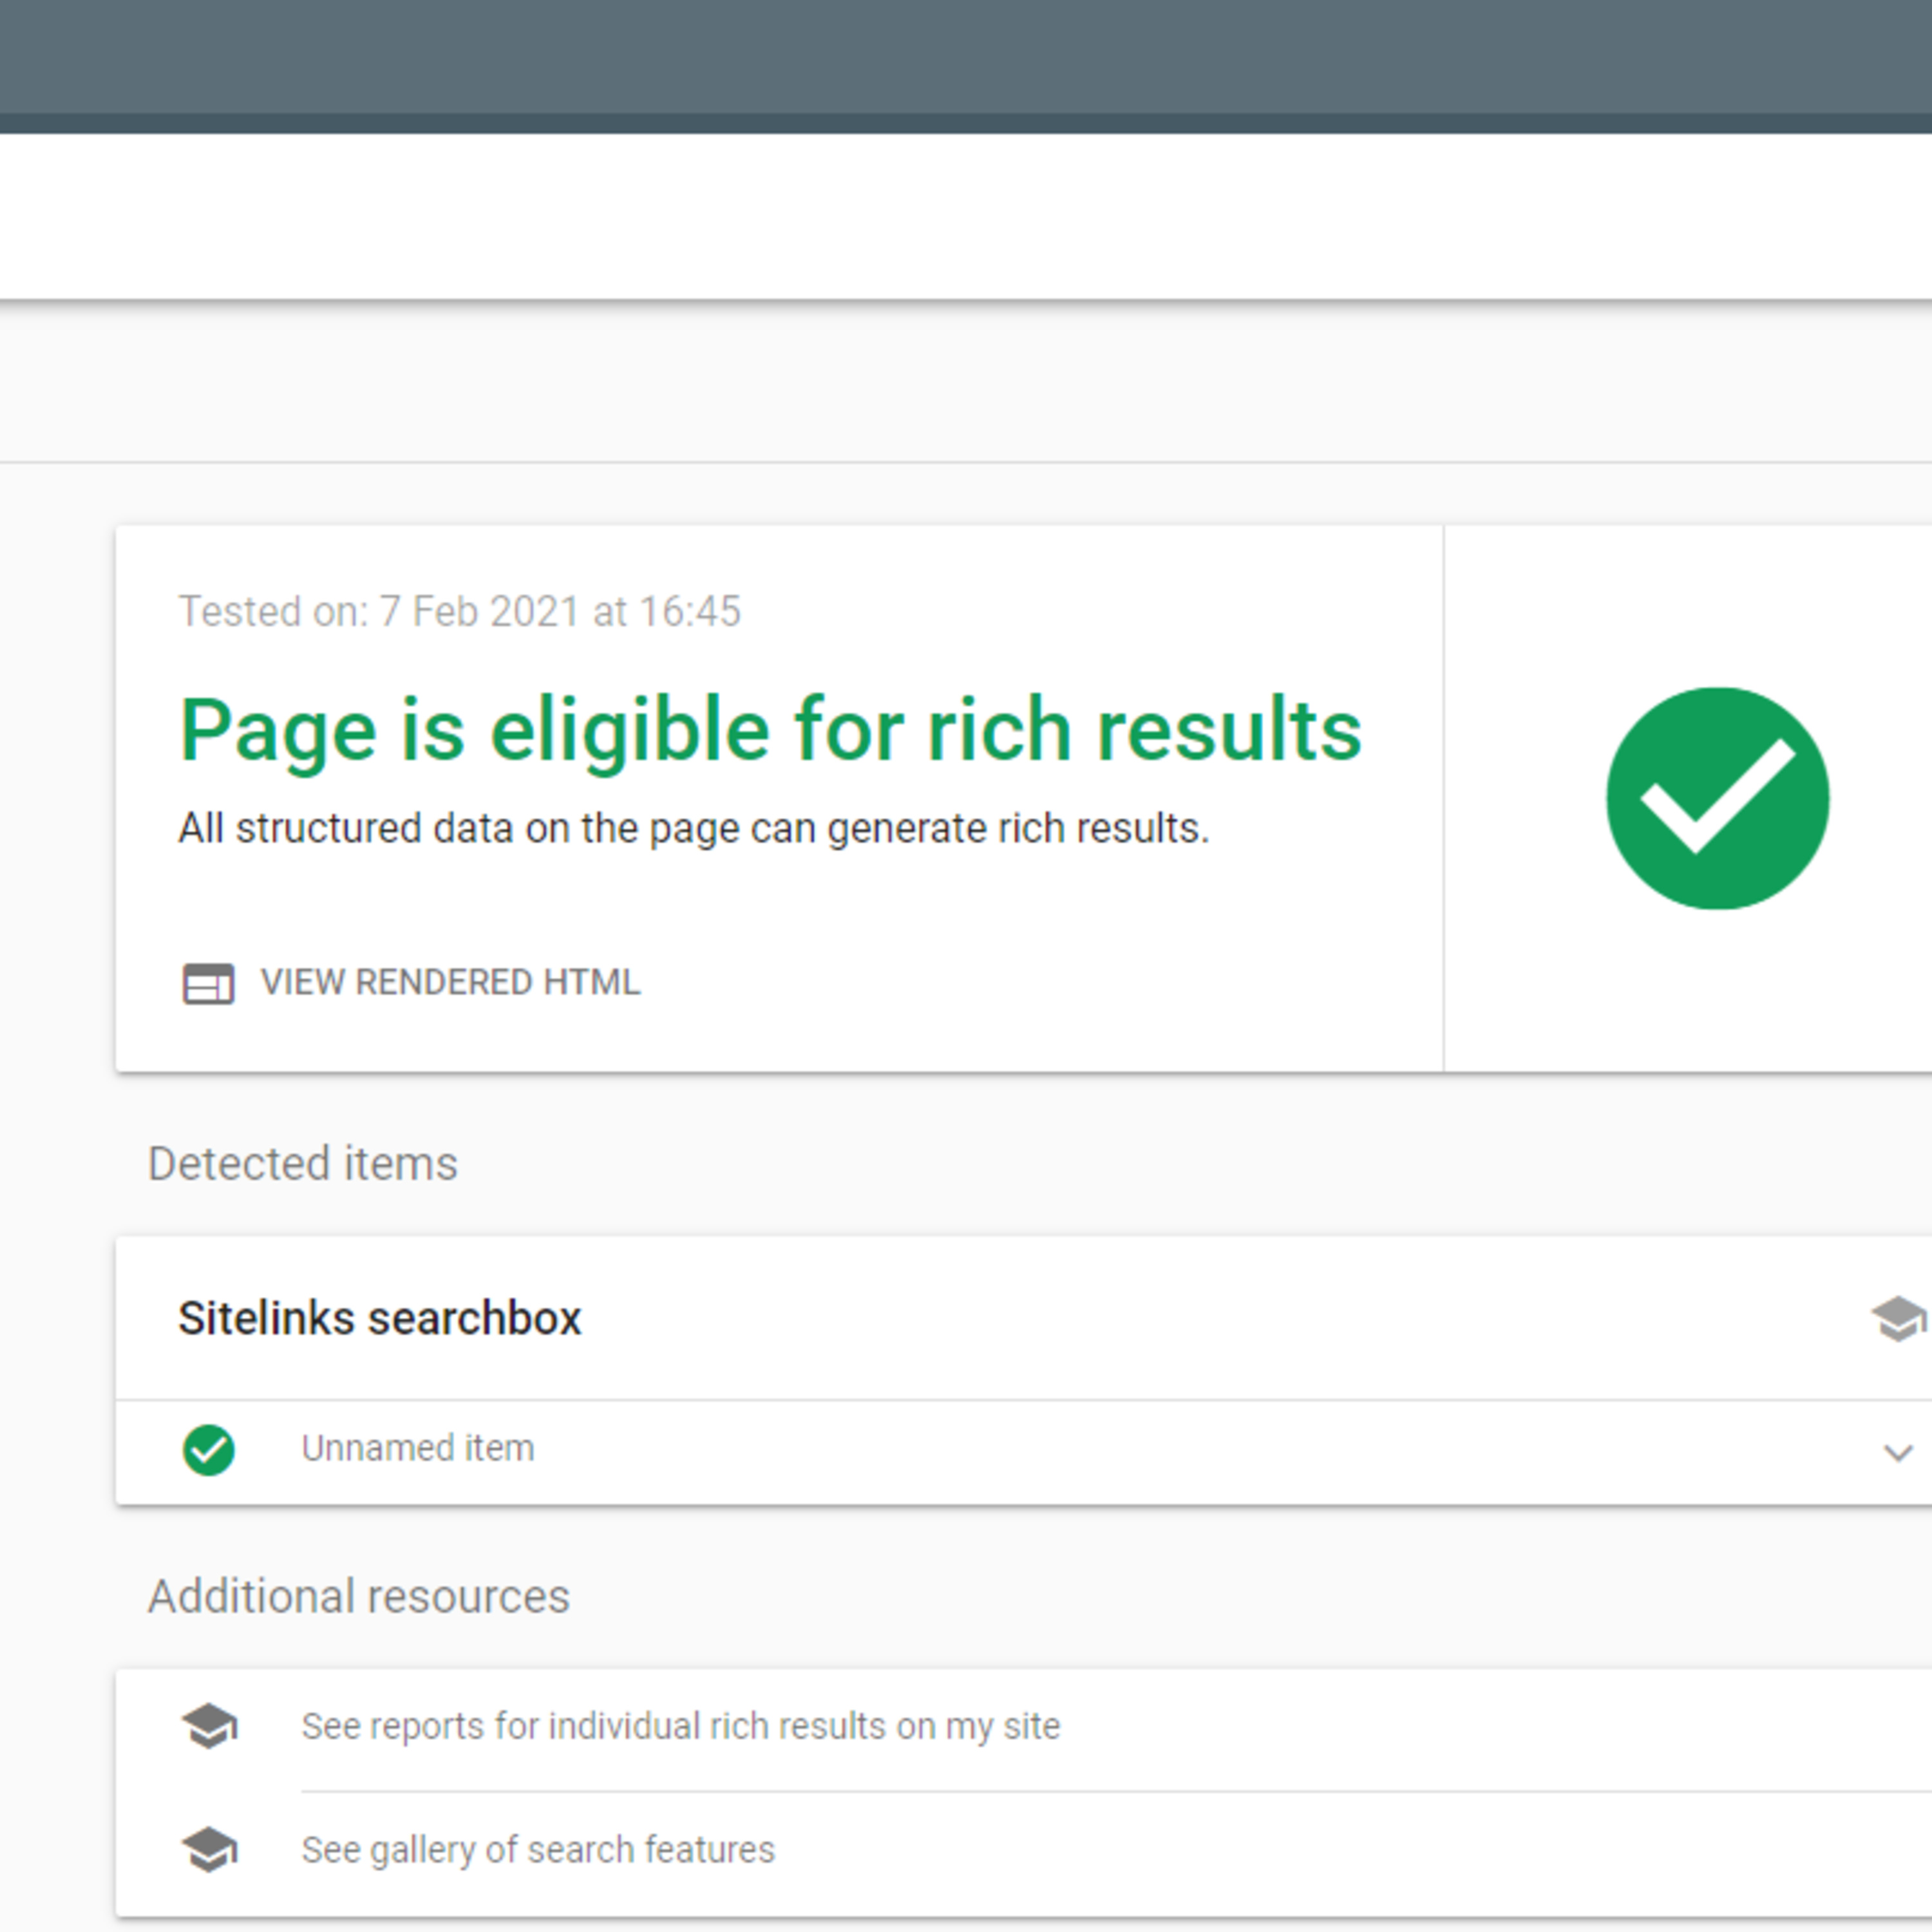1932x1932 pixels.
Task: Click the large green checkmark circle
Action: pos(1717,798)
